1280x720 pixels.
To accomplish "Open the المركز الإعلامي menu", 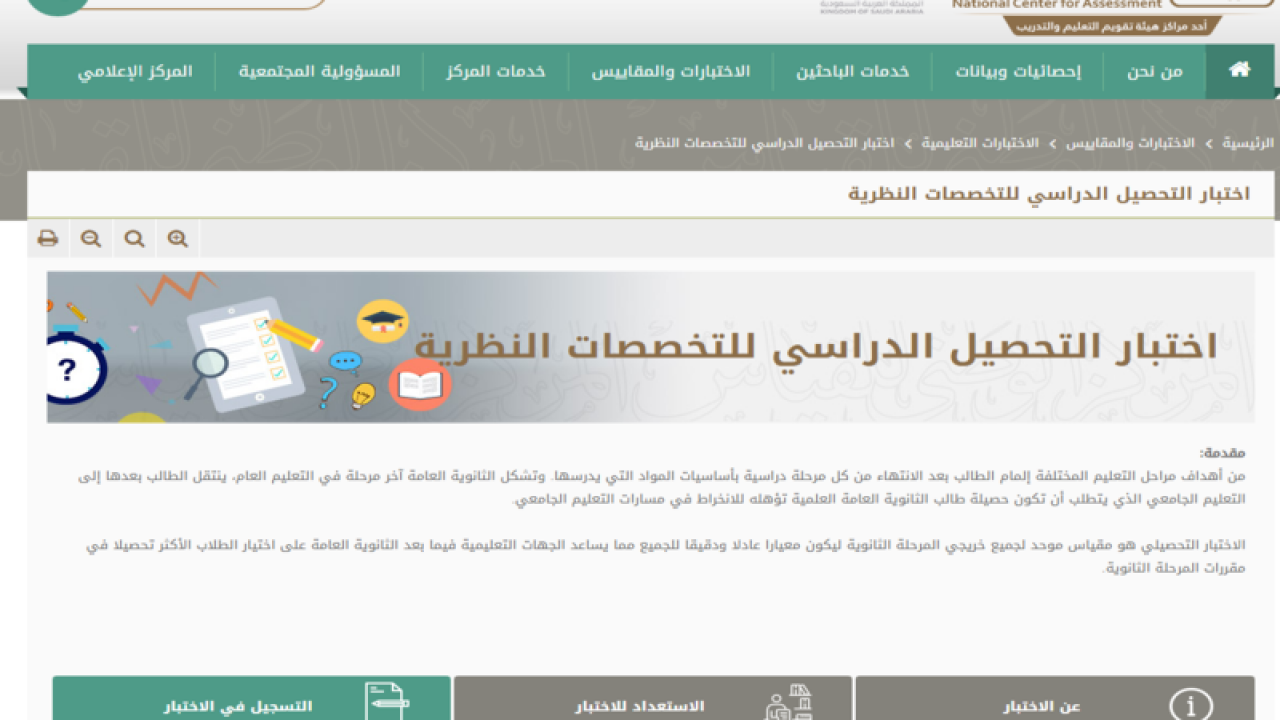I will point(135,71).
